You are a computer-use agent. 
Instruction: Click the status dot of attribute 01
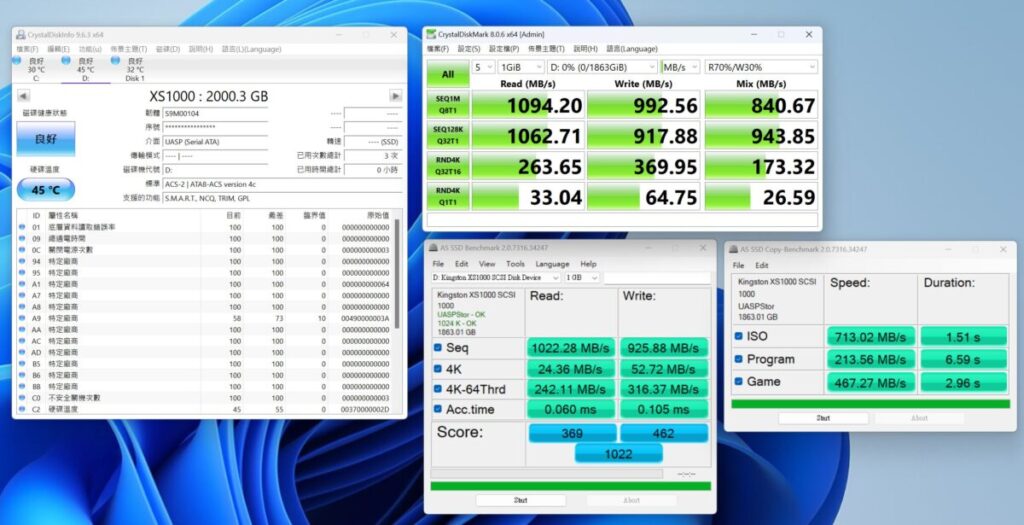[22, 227]
